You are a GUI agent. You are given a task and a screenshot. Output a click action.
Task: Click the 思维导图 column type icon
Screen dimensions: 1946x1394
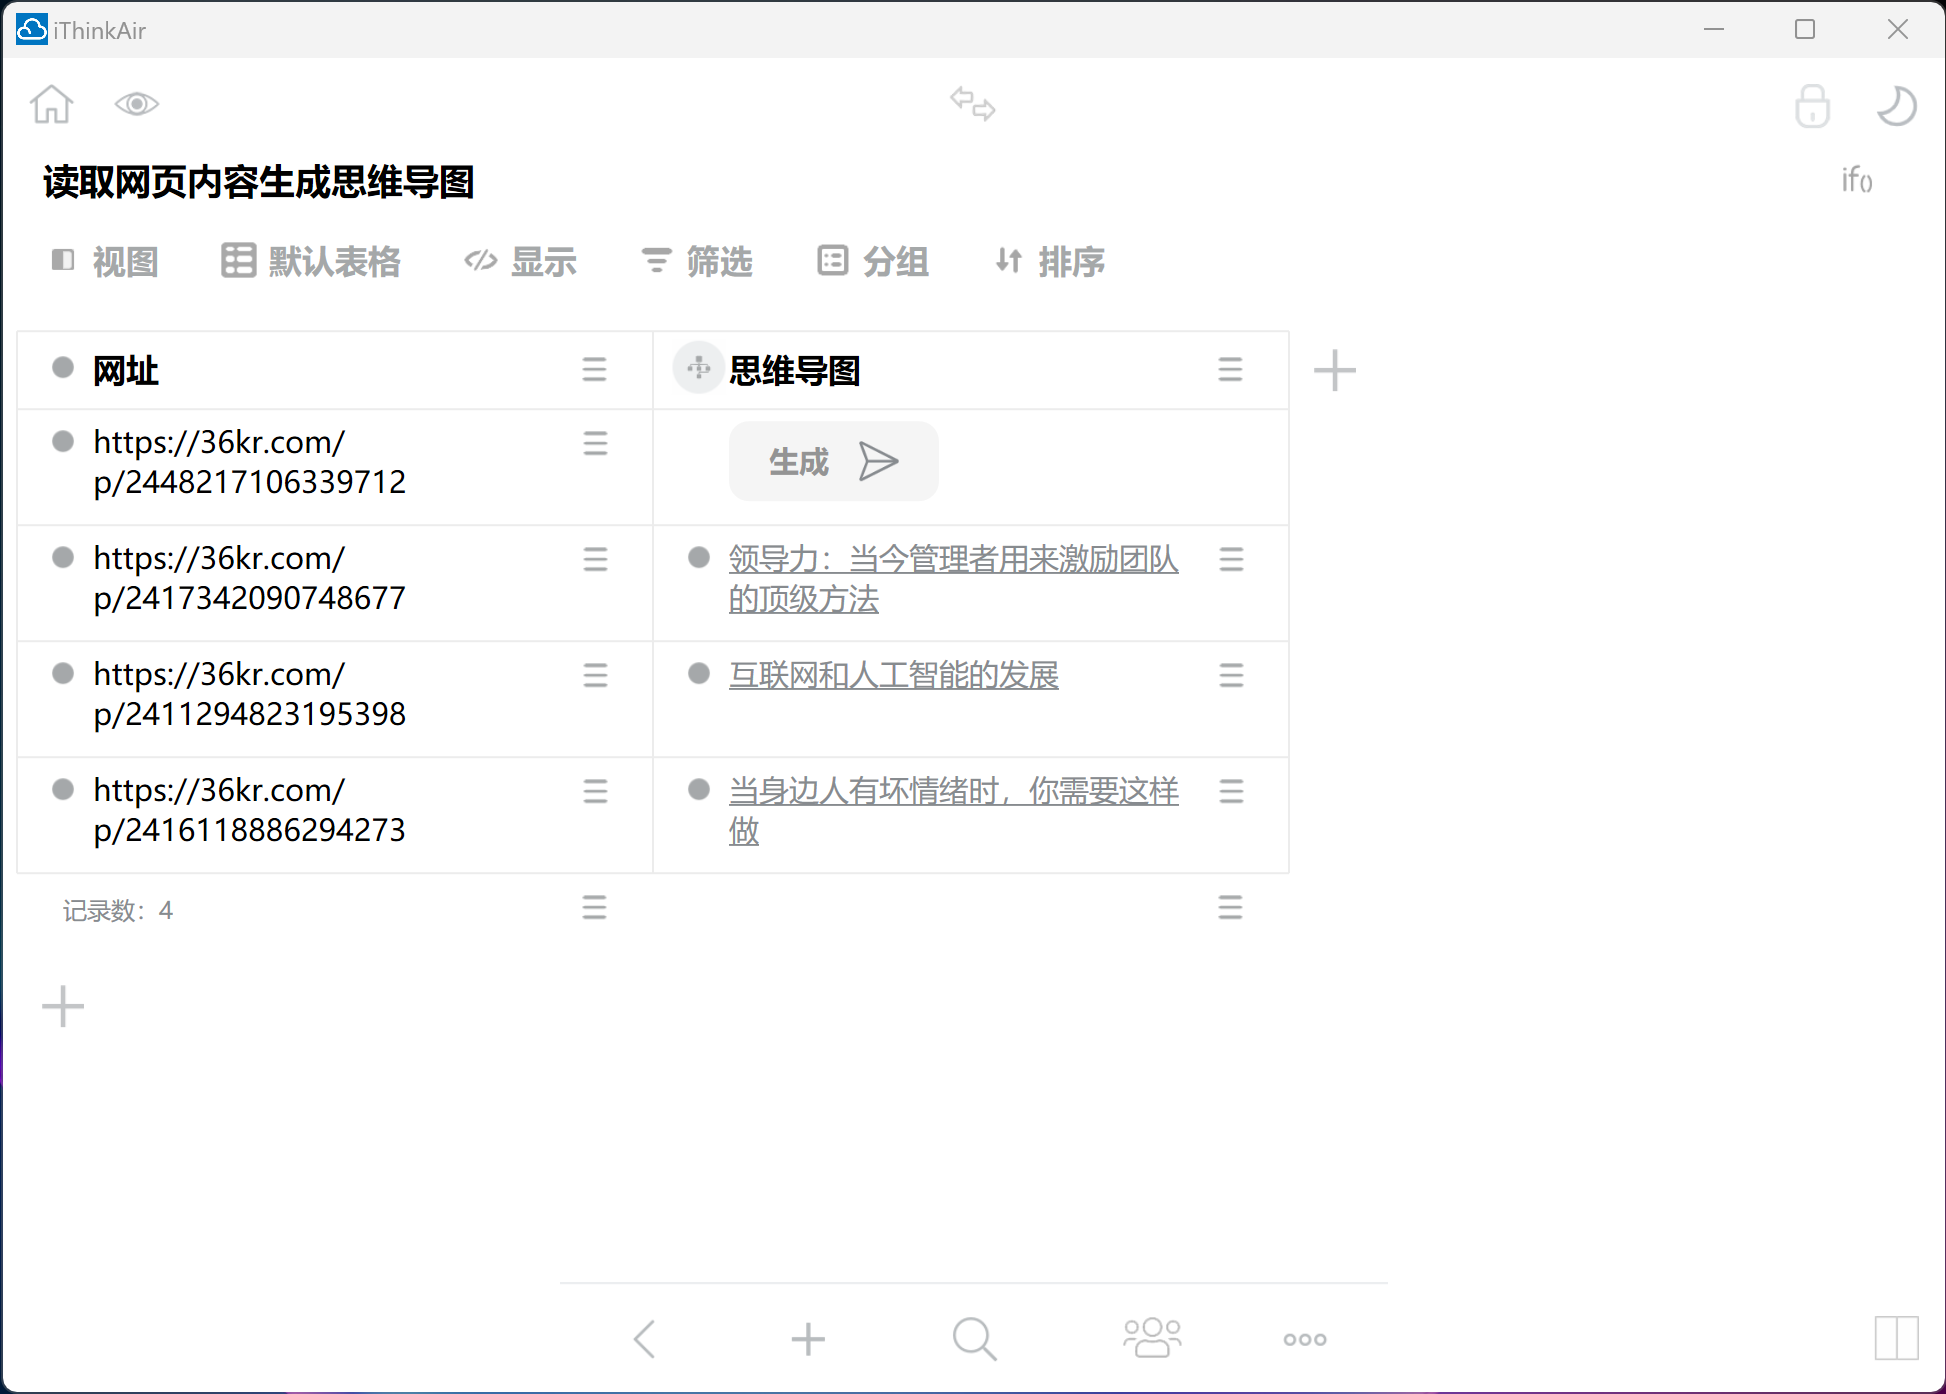tap(698, 368)
